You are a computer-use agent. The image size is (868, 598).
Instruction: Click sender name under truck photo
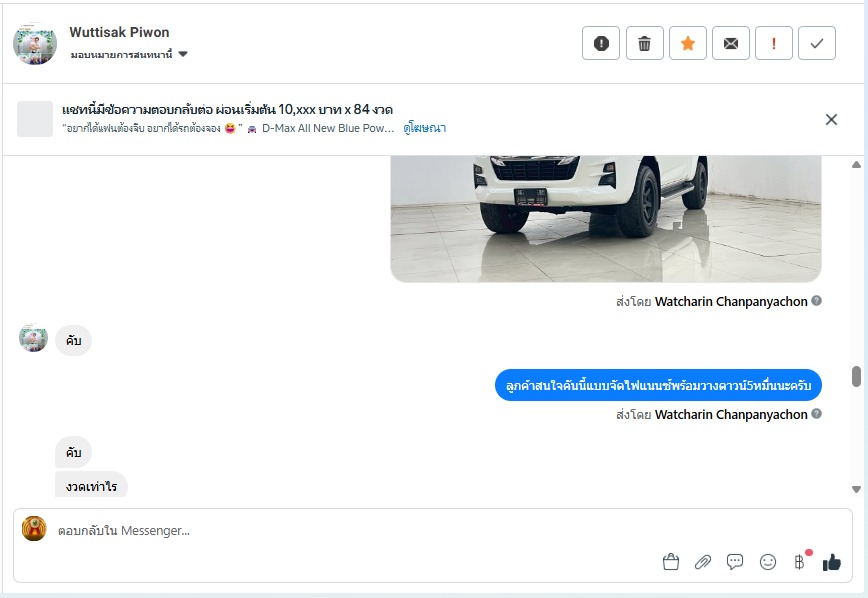pos(731,301)
